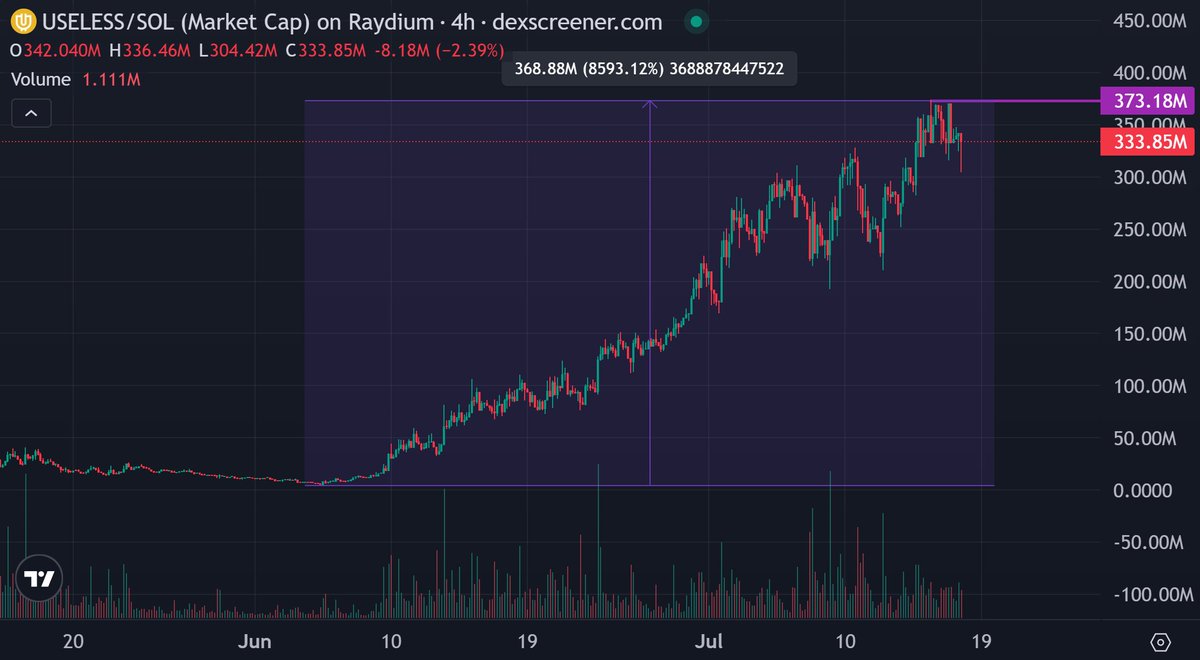Click the close value C333.85M
The image size is (1200, 660).
324,50
